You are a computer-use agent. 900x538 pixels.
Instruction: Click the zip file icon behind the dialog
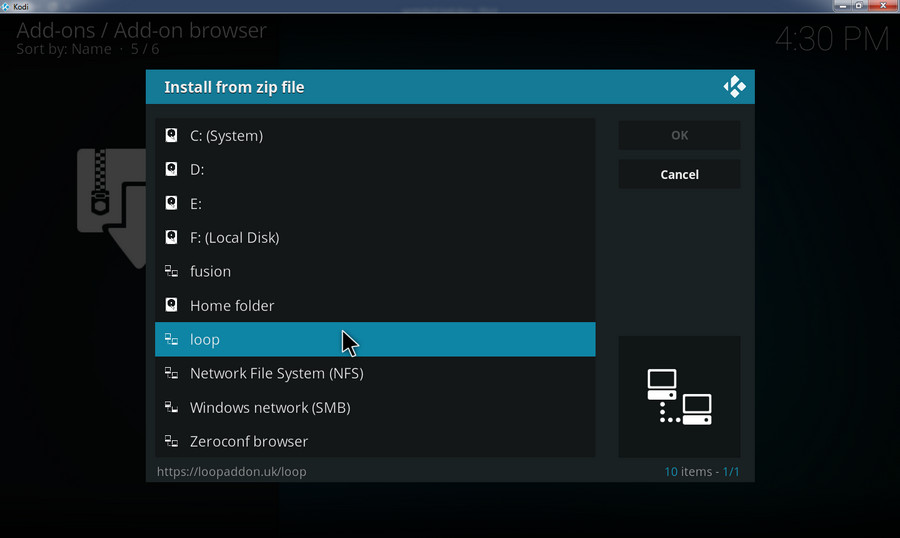point(111,208)
